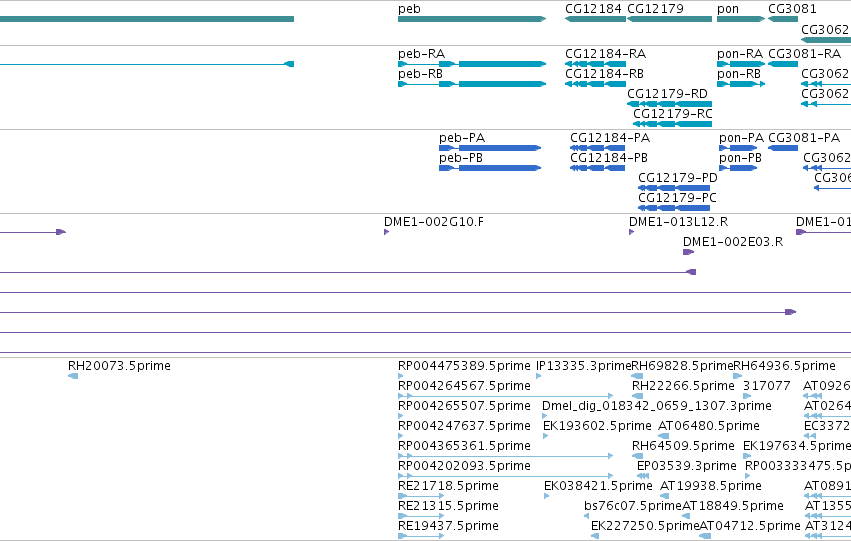Select the CG12184 gene feature
The image size is (851, 541).
[x=595, y=19]
